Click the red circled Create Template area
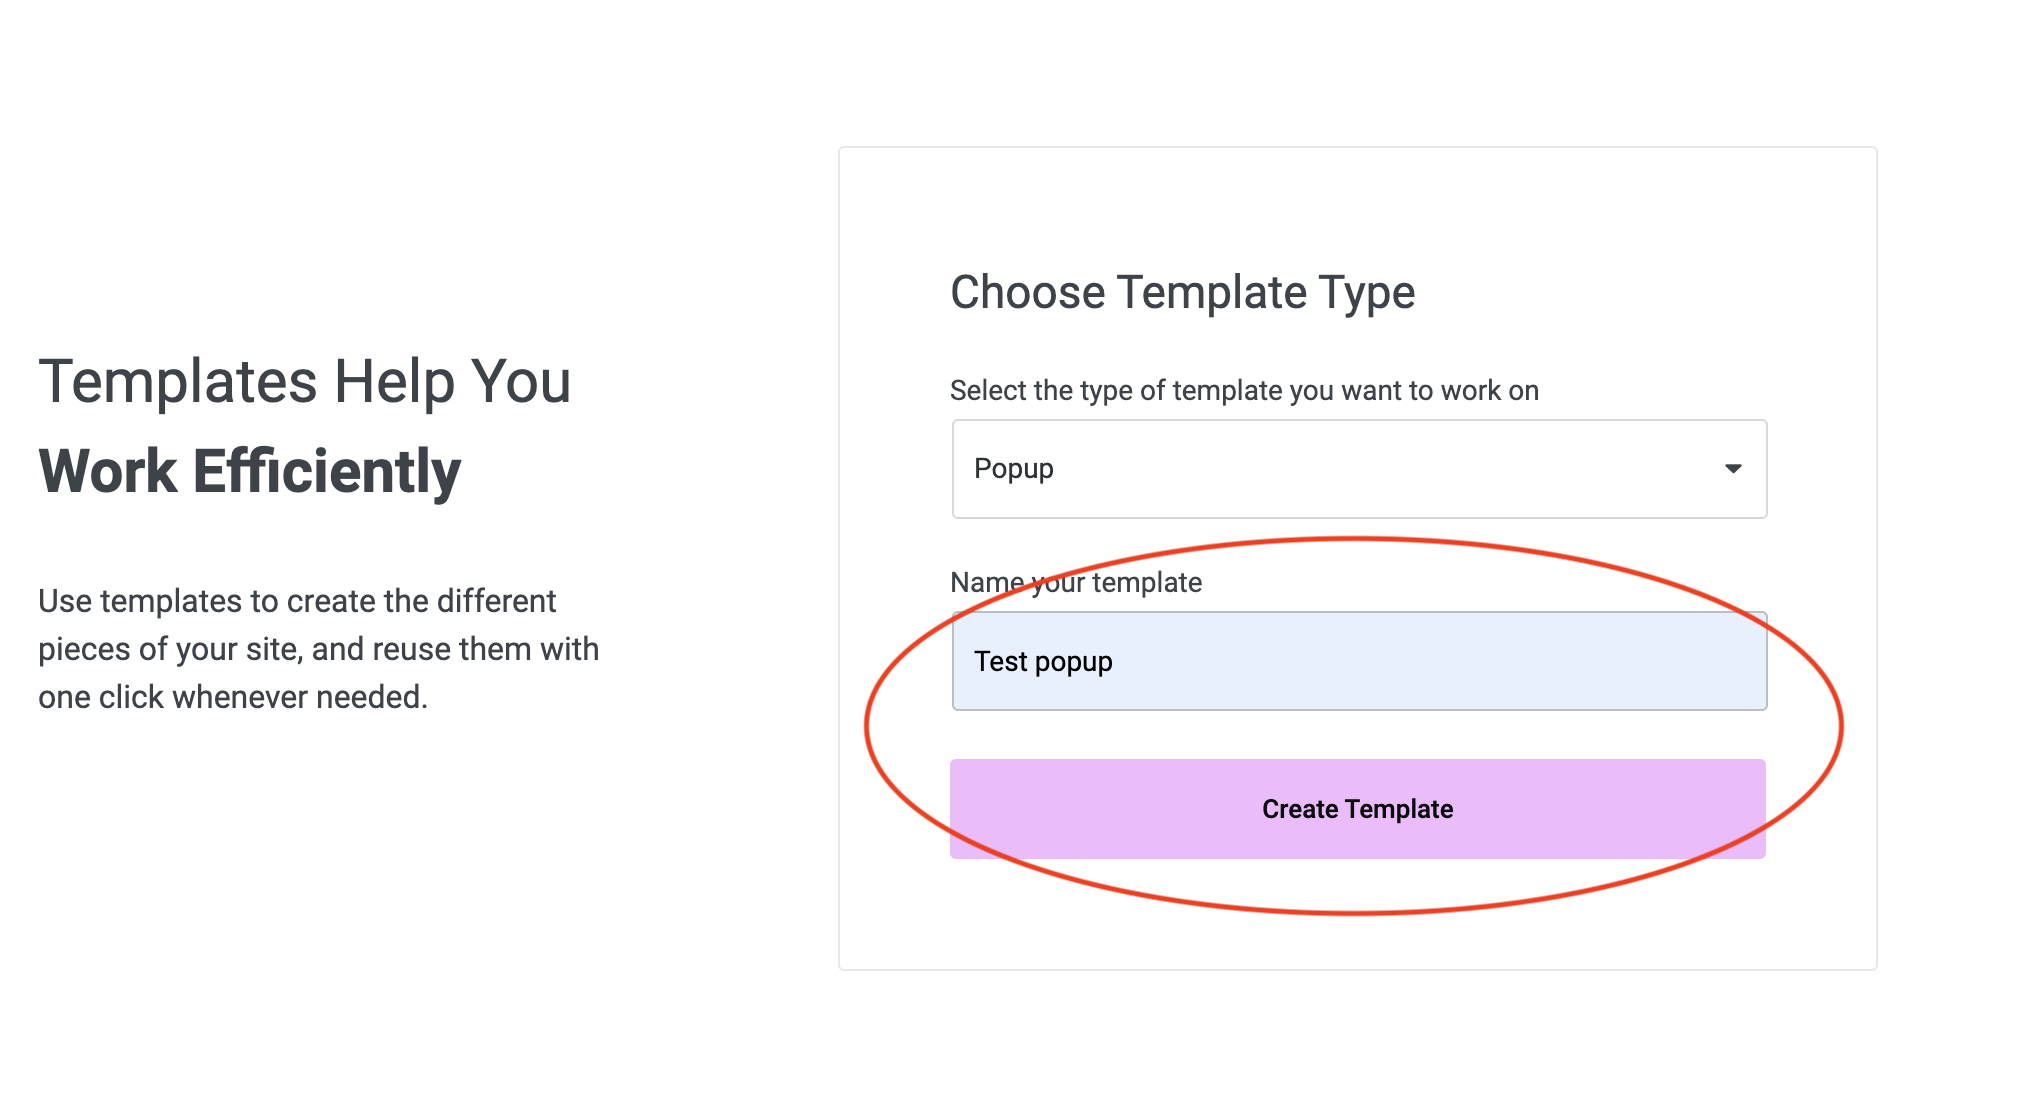Image resolution: width=2026 pixels, height=1104 pixels. click(1358, 808)
